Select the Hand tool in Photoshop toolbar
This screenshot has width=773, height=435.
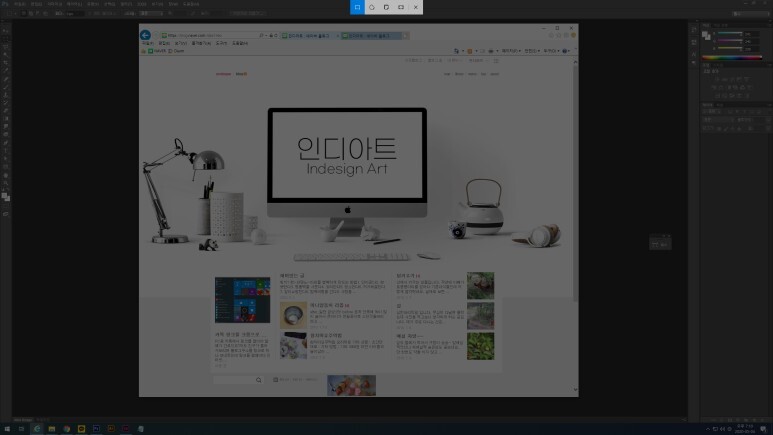5,175
